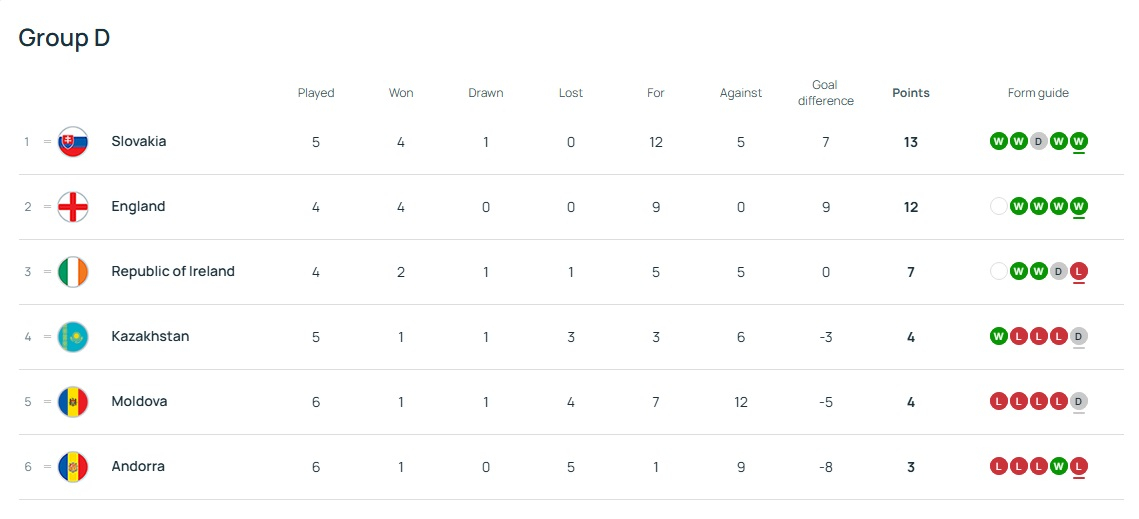This screenshot has width=1139, height=519.
Task: Click the Slovakia flag icon
Action: (x=73, y=142)
